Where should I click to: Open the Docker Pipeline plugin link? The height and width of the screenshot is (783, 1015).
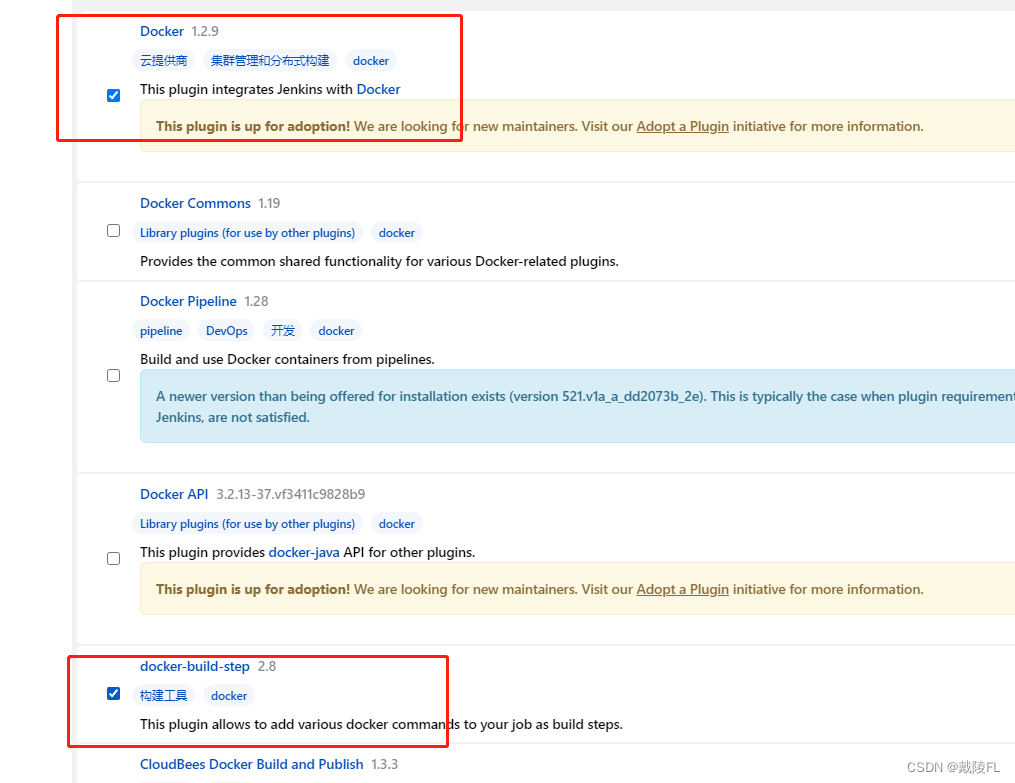click(x=188, y=301)
